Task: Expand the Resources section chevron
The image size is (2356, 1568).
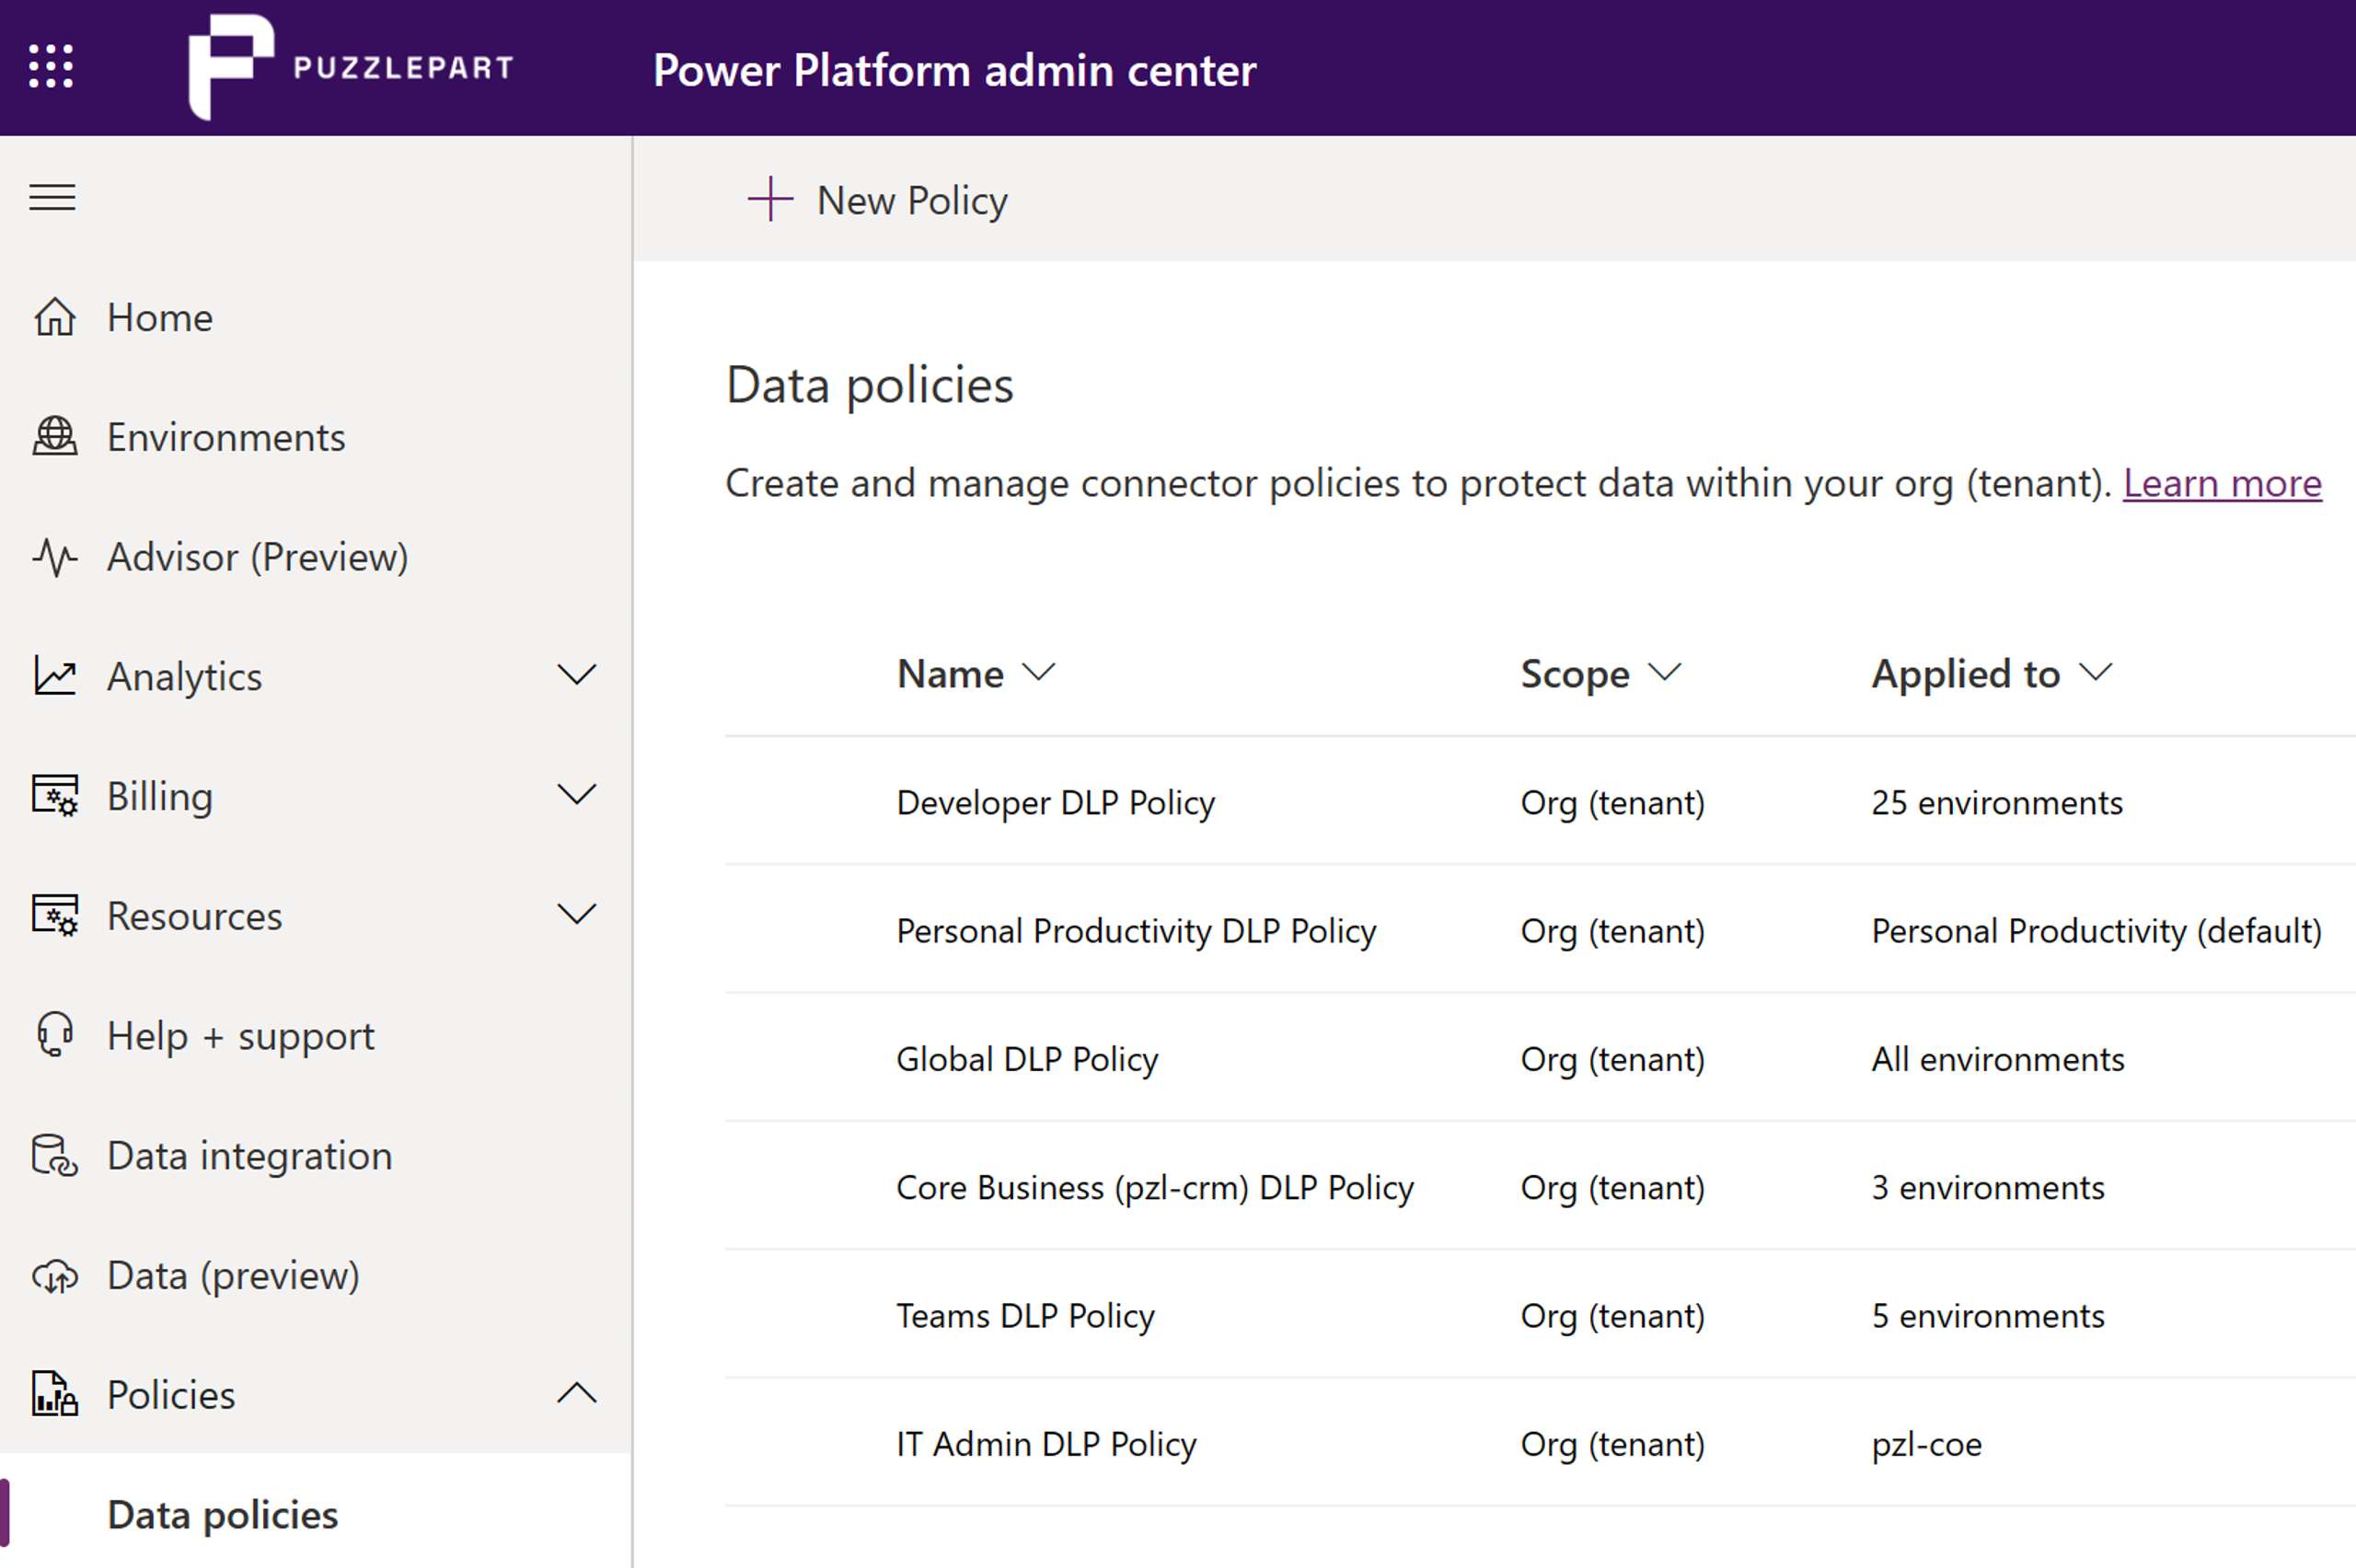Action: click(576, 915)
